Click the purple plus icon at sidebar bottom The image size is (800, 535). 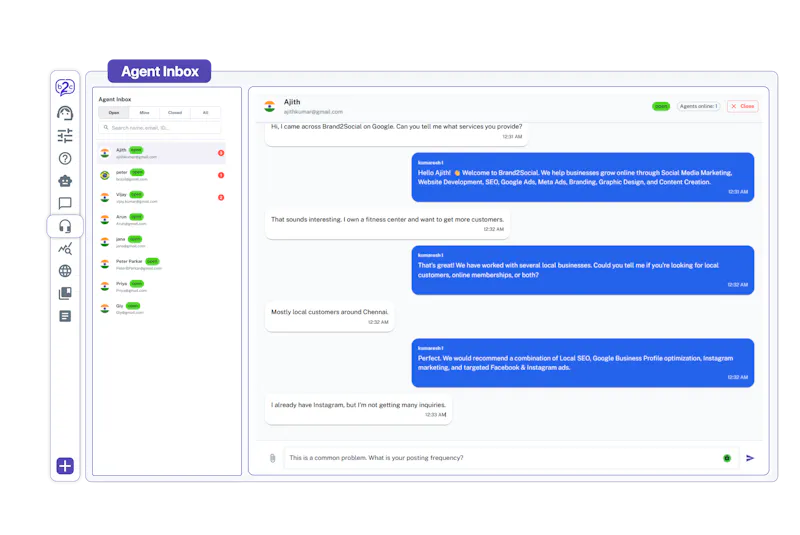tap(65, 466)
